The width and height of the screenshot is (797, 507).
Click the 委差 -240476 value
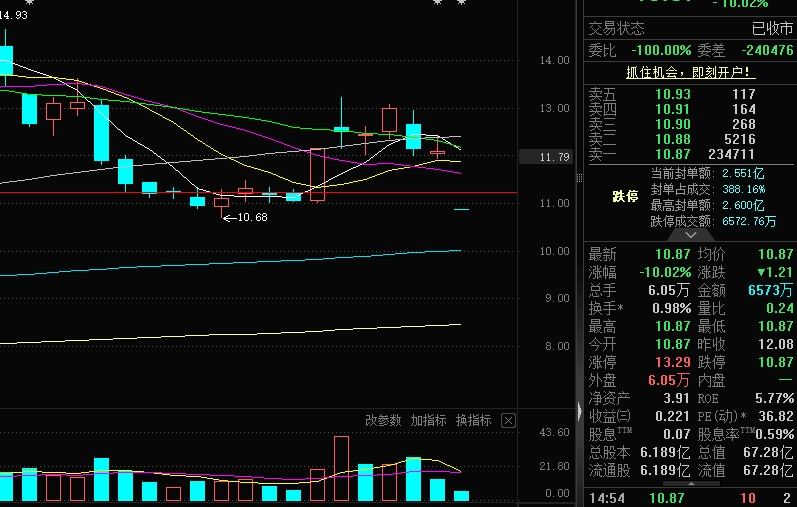[x=767, y=50]
